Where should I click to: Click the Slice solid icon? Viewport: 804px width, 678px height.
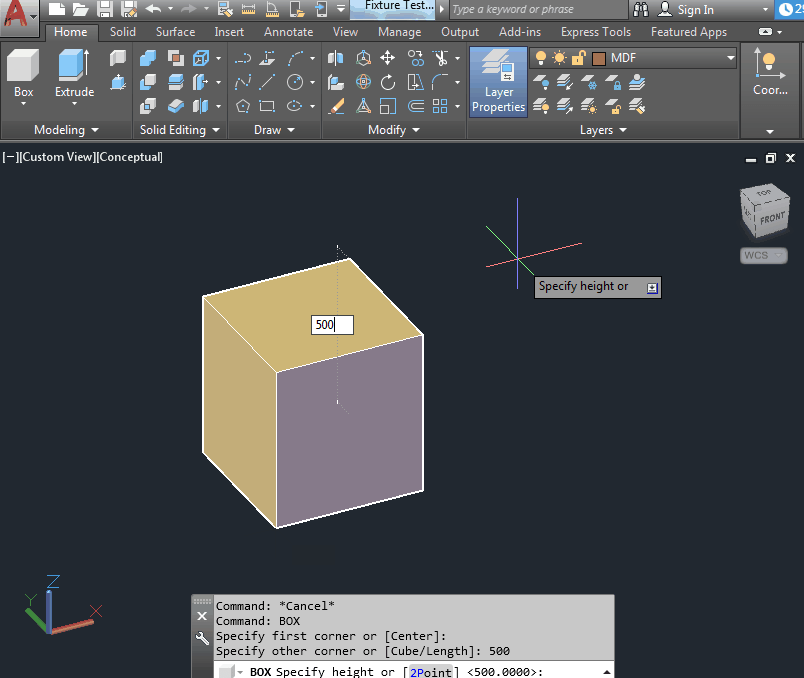tap(175, 82)
